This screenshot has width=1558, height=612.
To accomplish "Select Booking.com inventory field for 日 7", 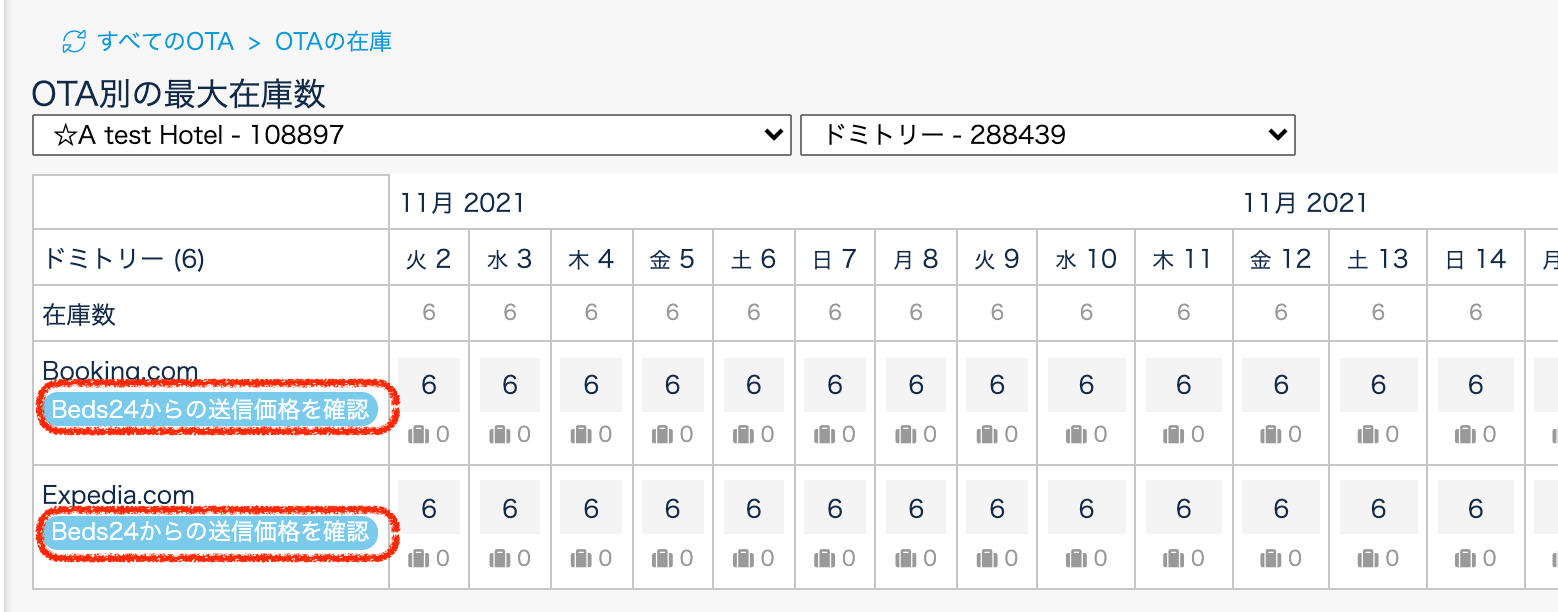I will 835,385.
